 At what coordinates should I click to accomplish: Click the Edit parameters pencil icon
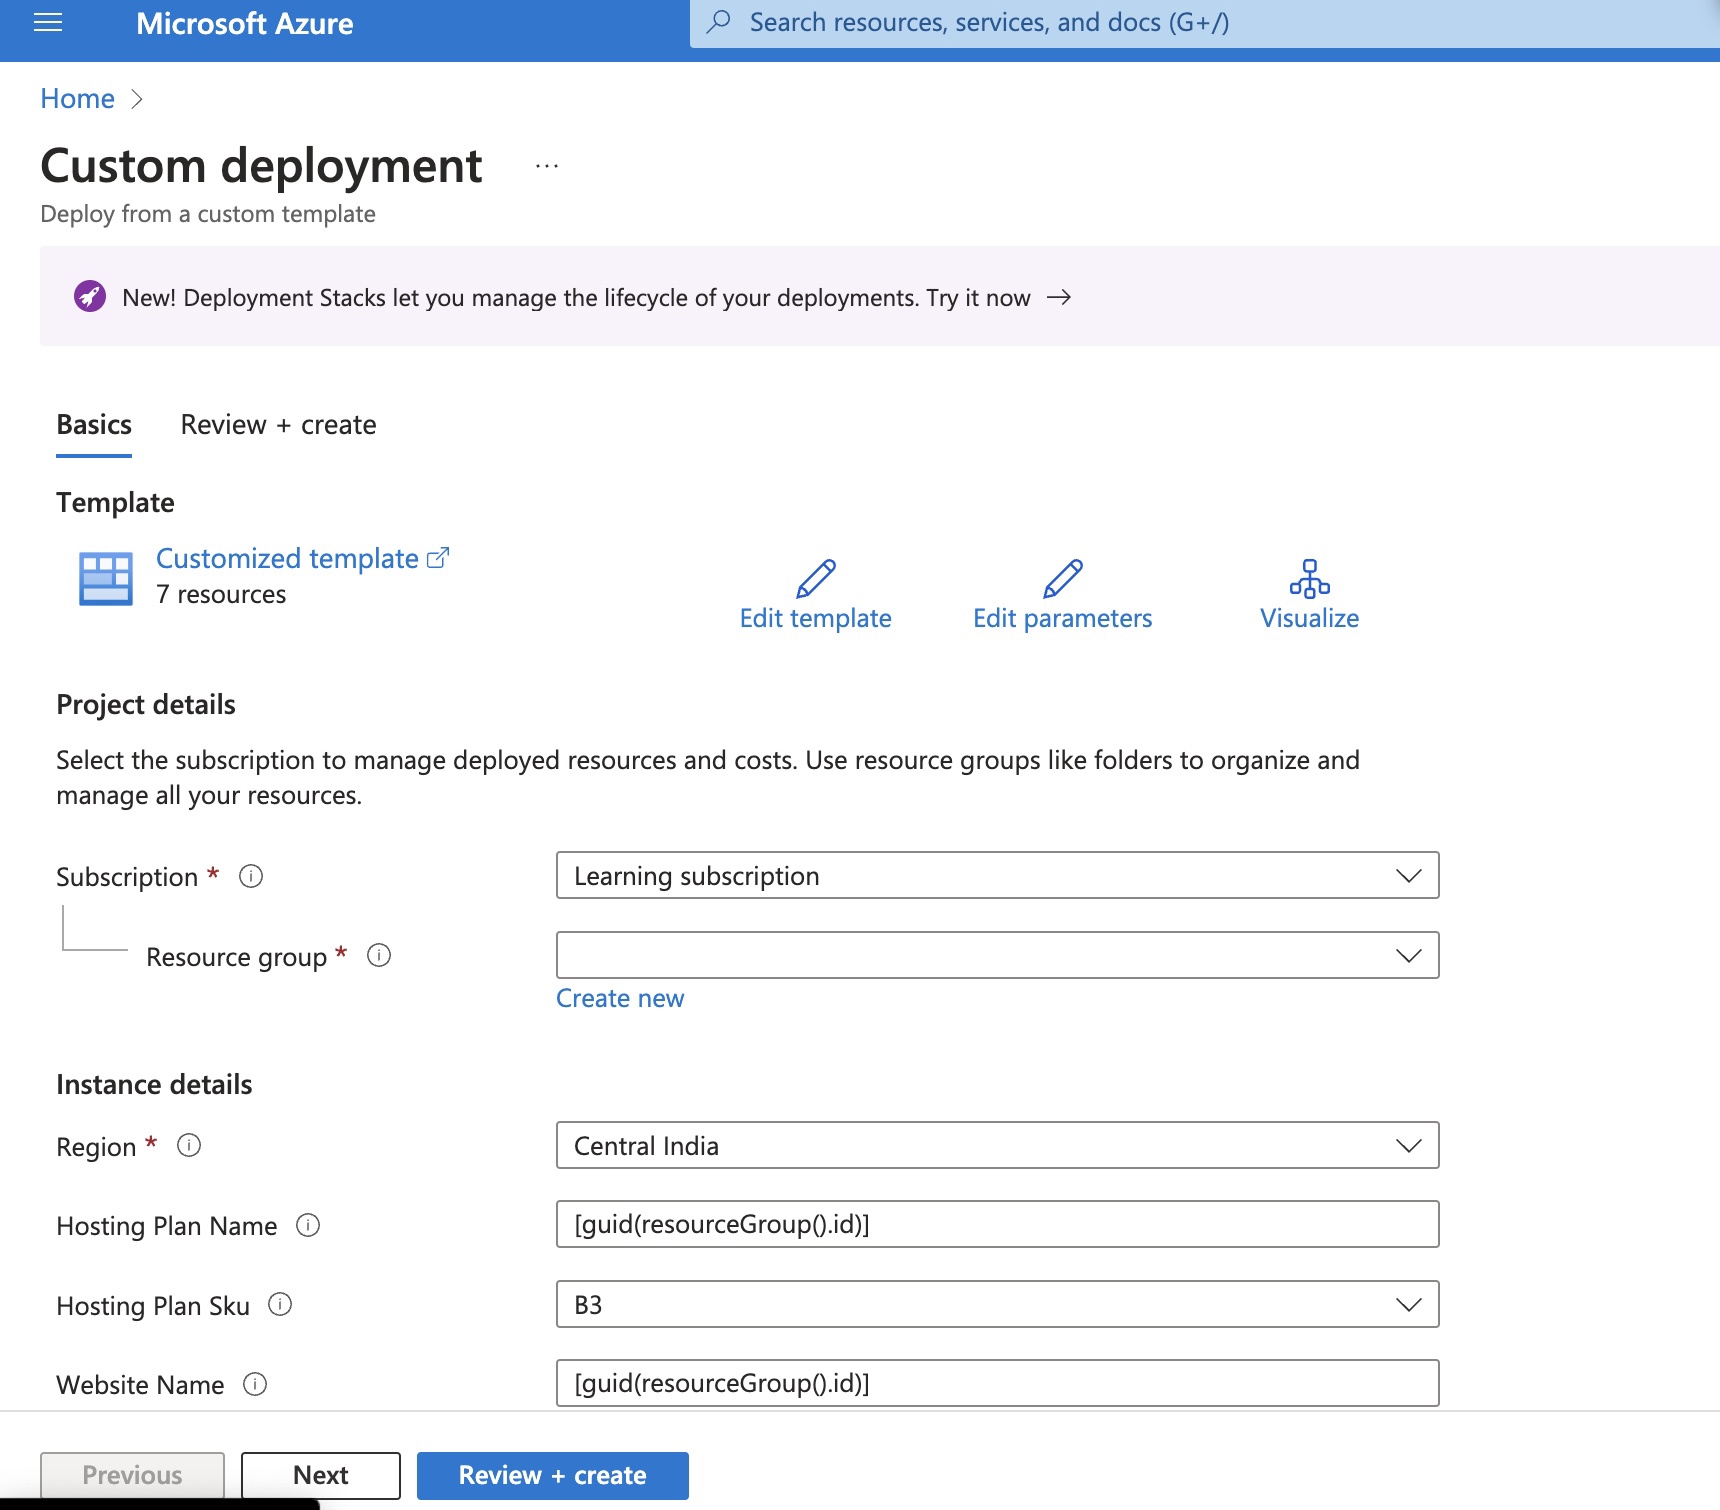coord(1062,578)
